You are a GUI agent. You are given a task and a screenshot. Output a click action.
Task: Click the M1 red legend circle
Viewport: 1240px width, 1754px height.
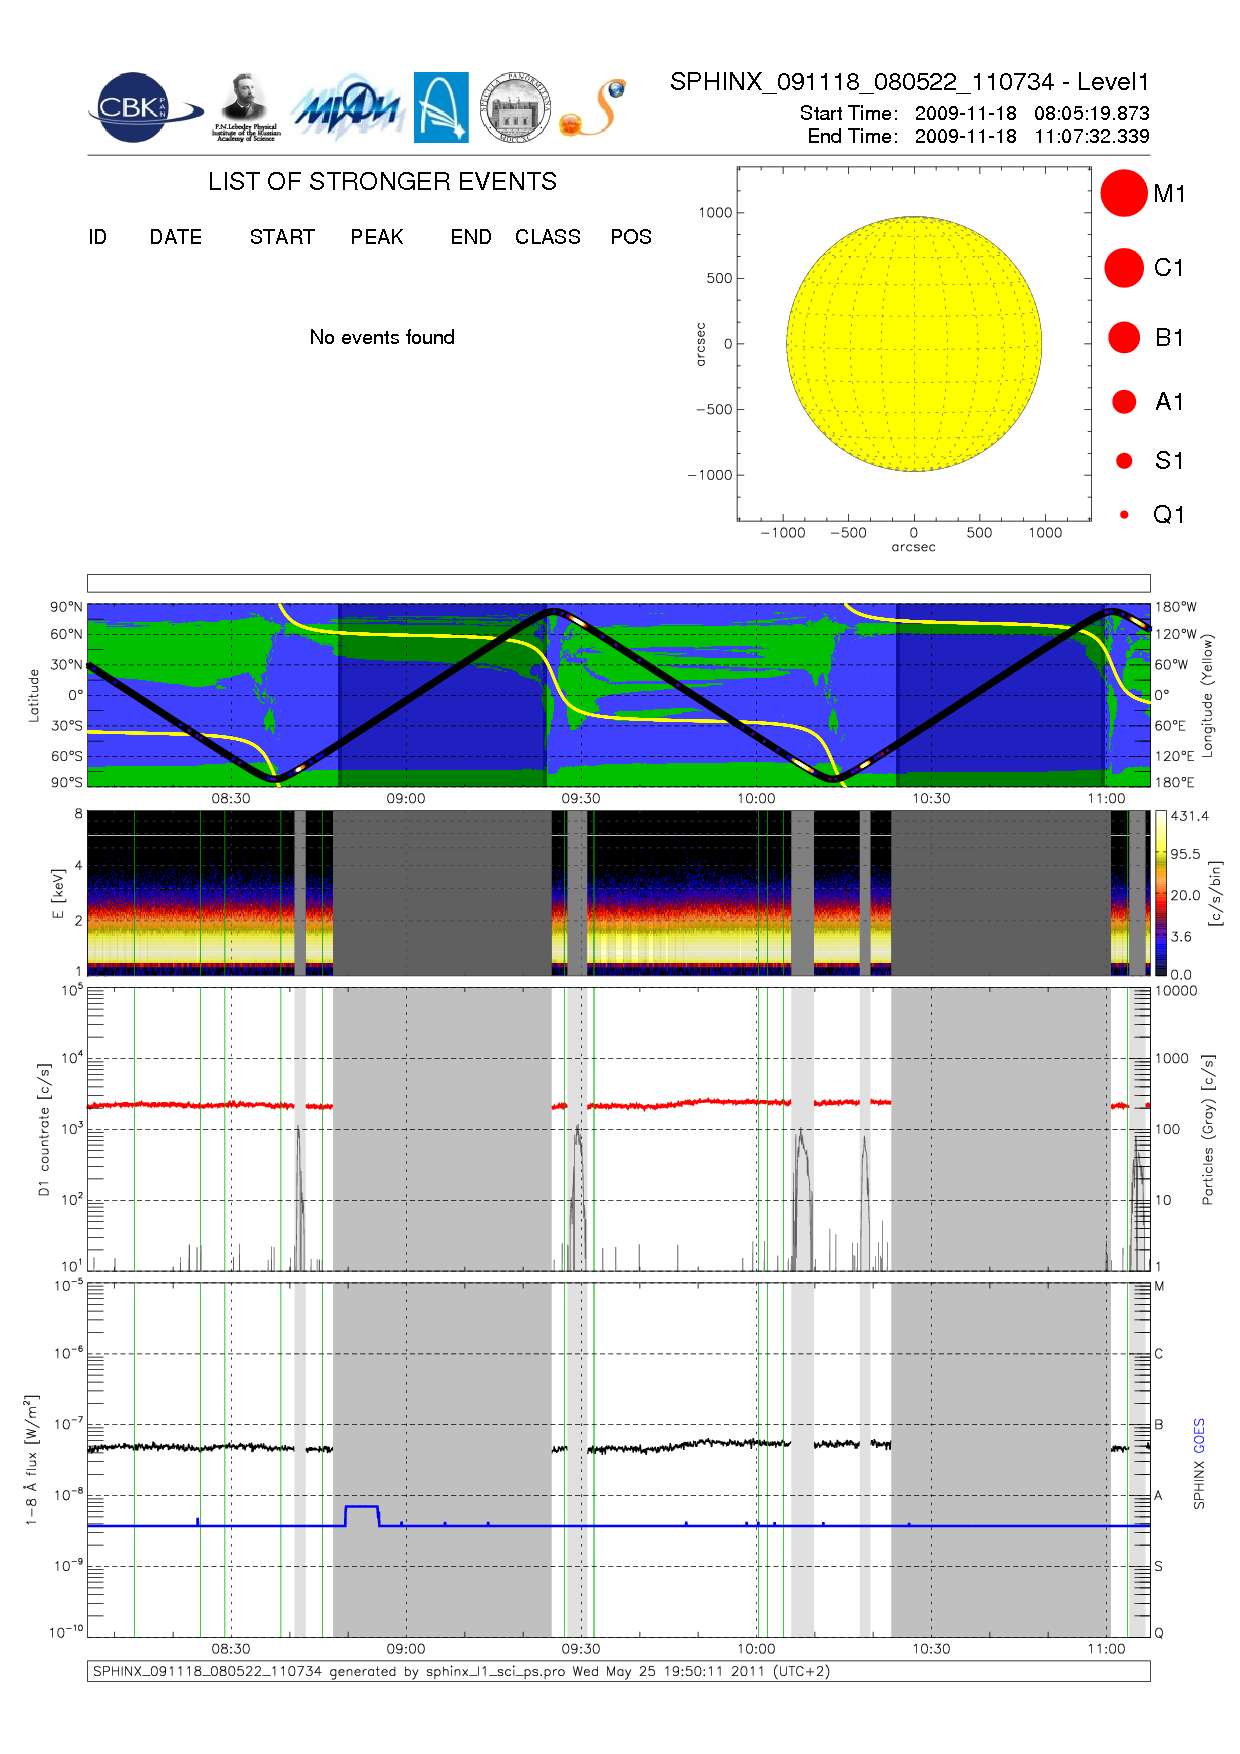[x=1123, y=193]
